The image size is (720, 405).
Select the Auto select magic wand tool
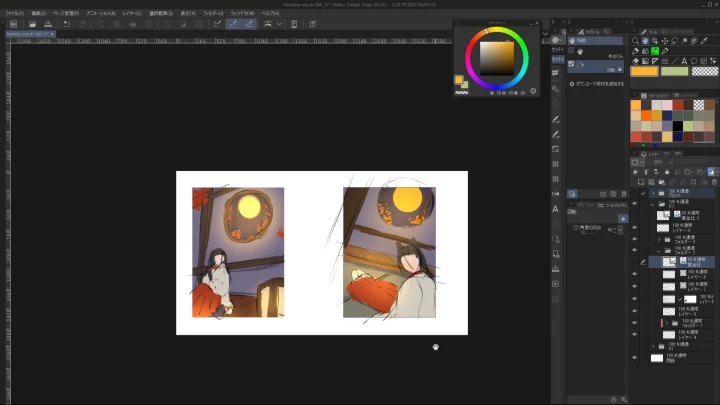point(684,41)
